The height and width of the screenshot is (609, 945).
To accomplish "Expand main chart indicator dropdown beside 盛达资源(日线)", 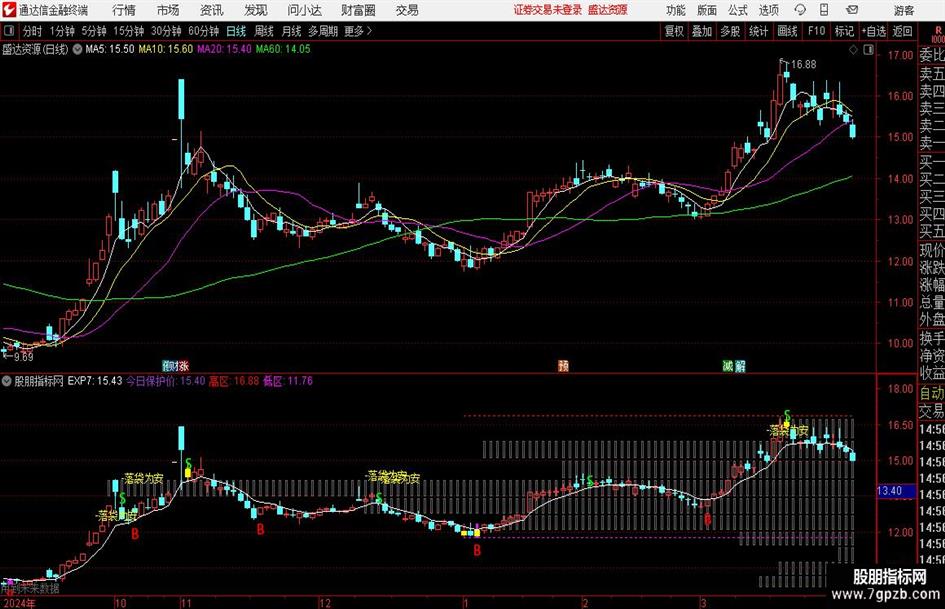I will point(77,49).
